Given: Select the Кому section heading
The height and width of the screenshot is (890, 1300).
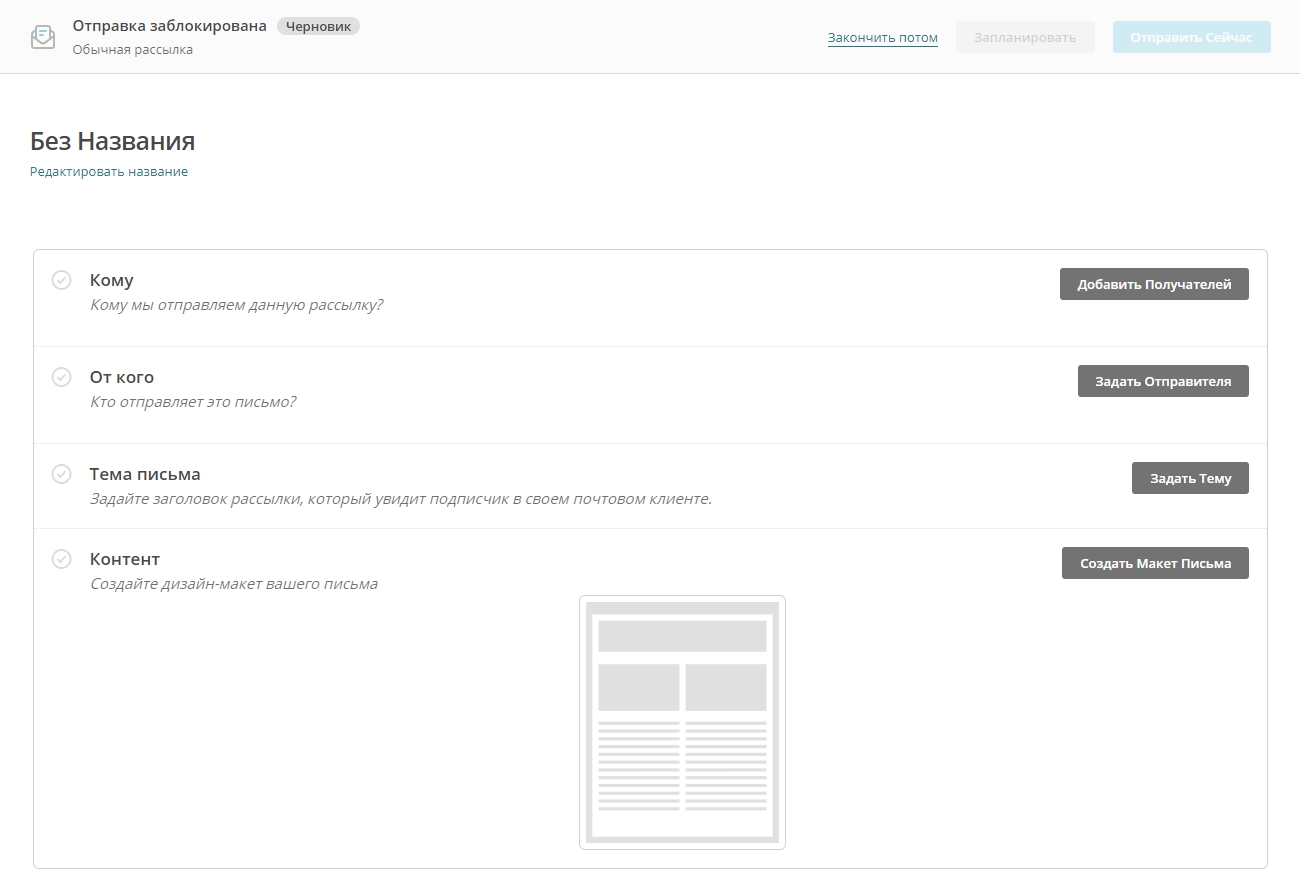Looking at the screenshot, I should (x=111, y=281).
